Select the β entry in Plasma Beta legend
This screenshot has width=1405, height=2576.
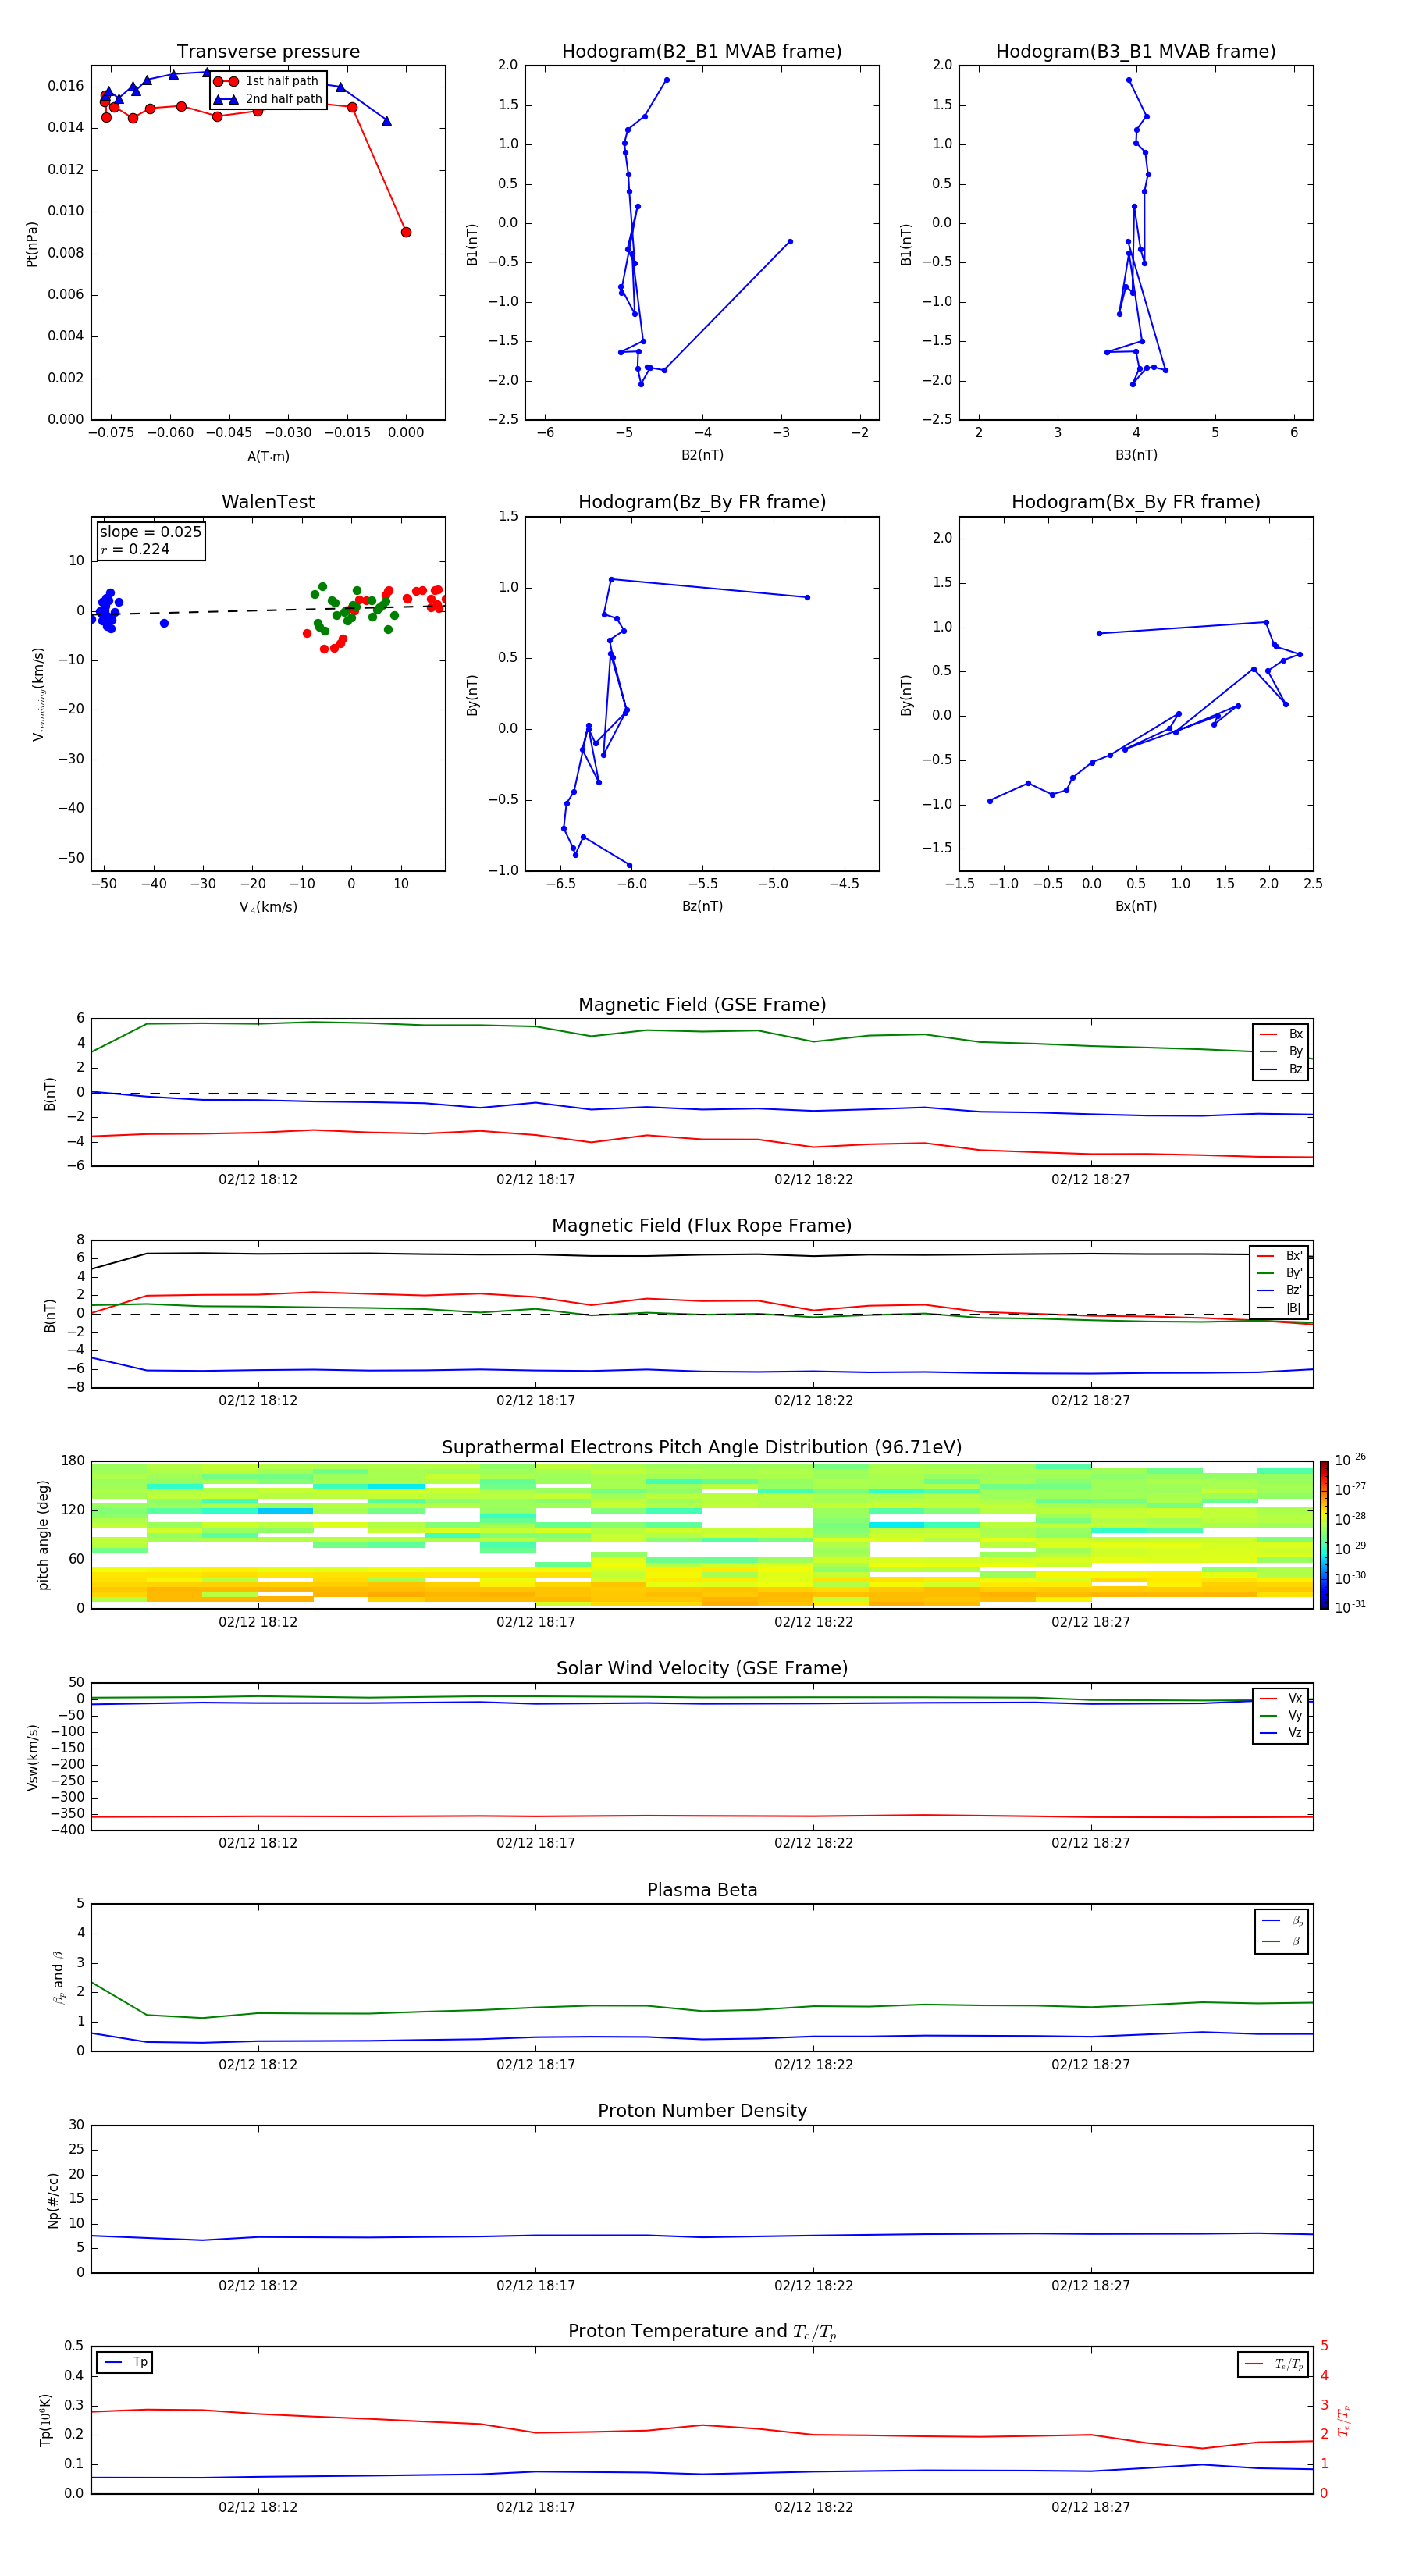[x=1282, y=1942]
